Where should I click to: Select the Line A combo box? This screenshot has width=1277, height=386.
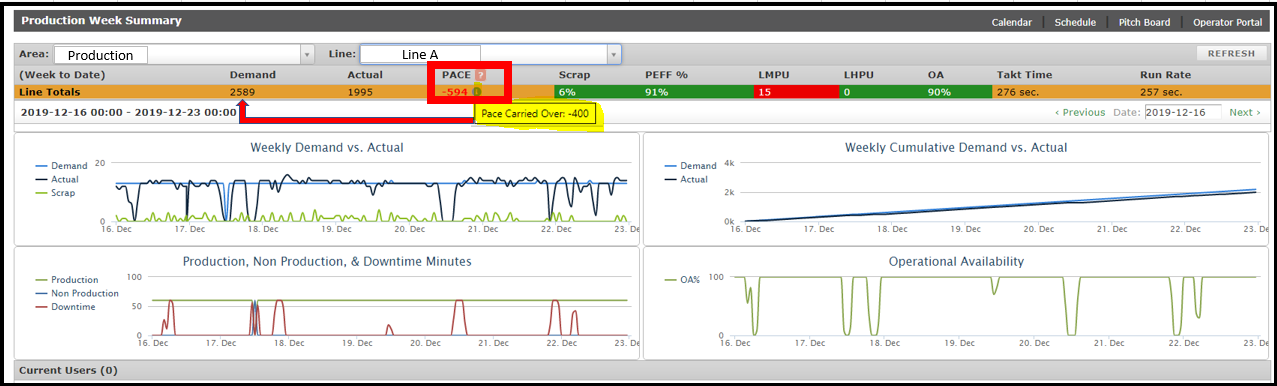490,54
